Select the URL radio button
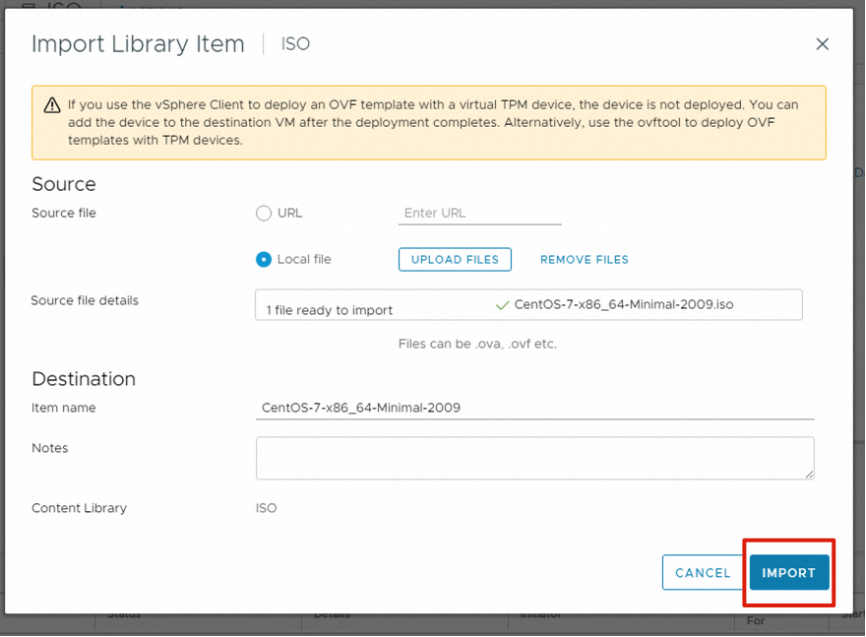The width and height of the screenshot is (866, 637). coord(264,213)
